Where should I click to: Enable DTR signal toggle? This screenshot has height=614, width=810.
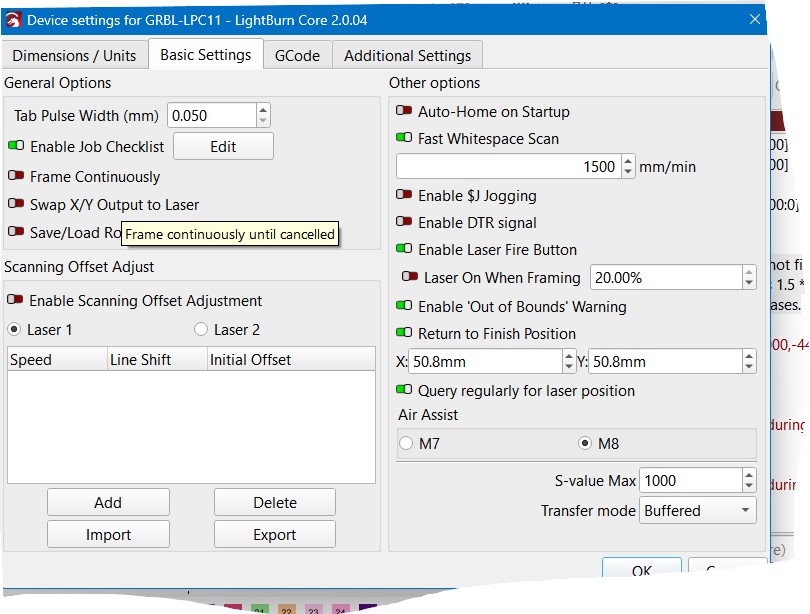click(404, 222)
